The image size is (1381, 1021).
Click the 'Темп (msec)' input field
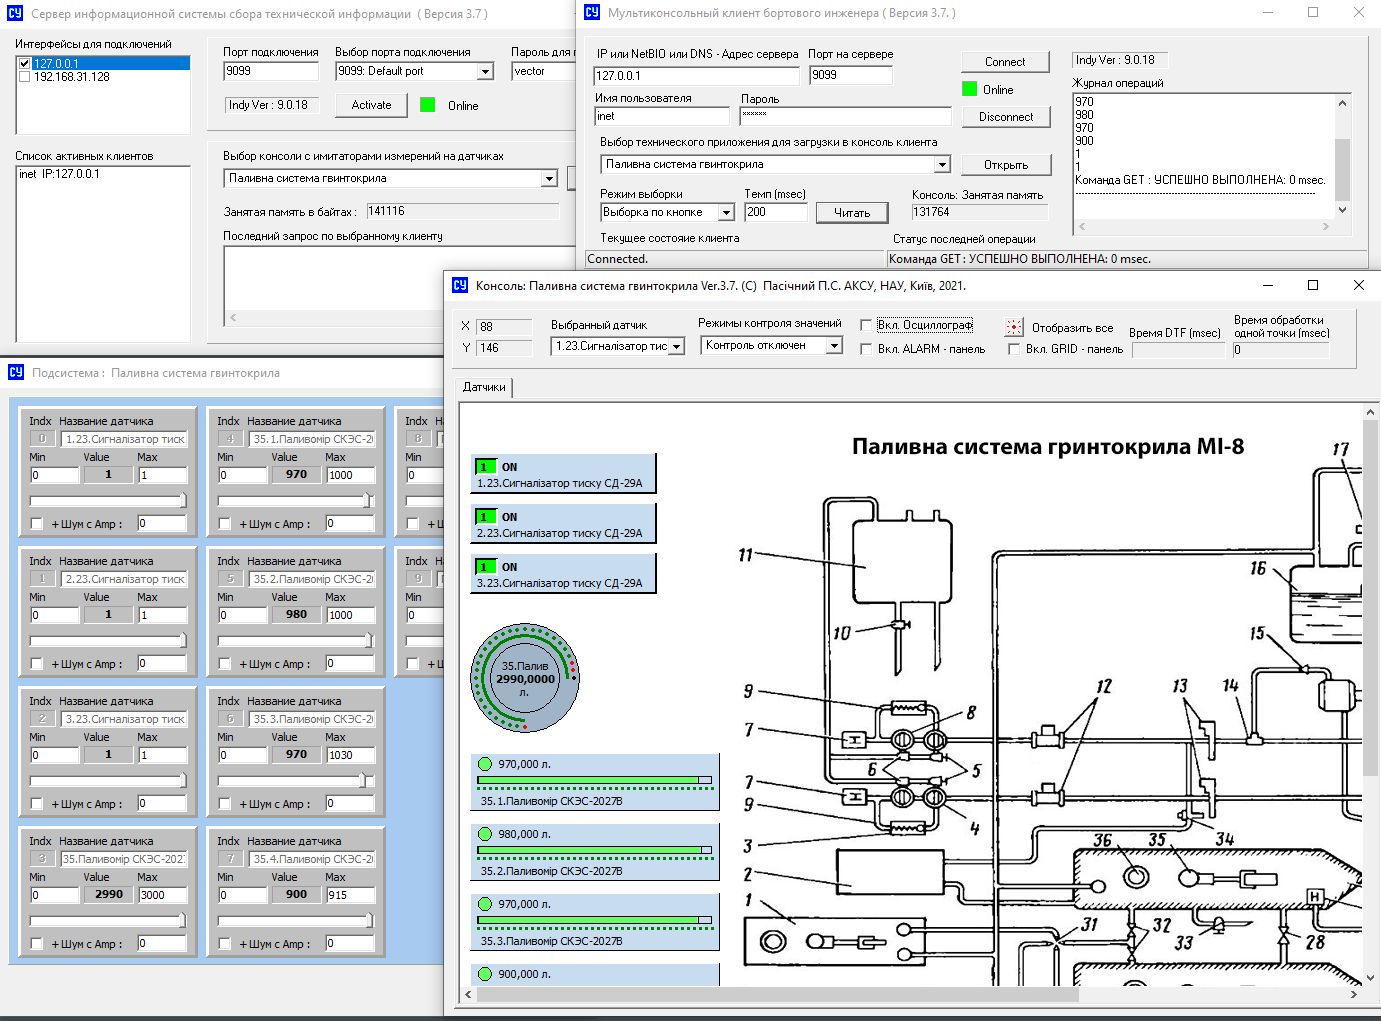tap(774, 212)
